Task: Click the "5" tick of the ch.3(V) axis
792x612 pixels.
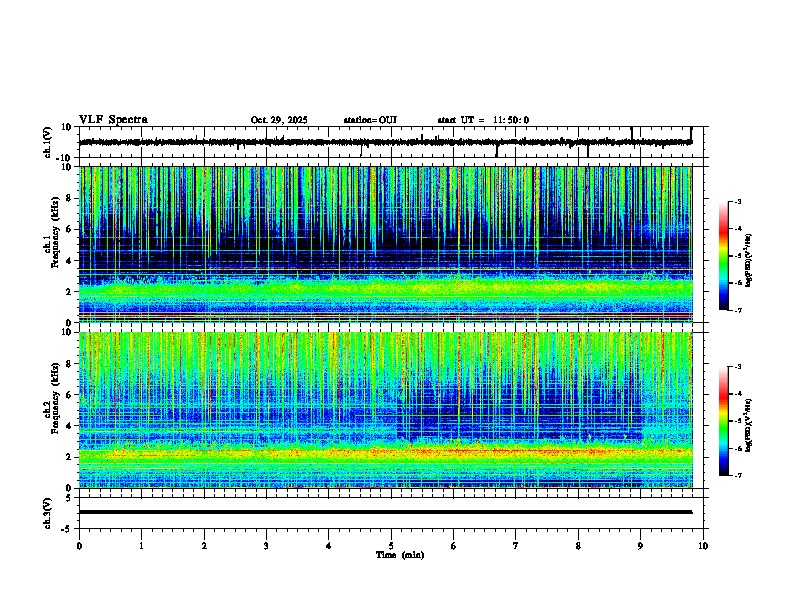Action: tap(70, 497)
